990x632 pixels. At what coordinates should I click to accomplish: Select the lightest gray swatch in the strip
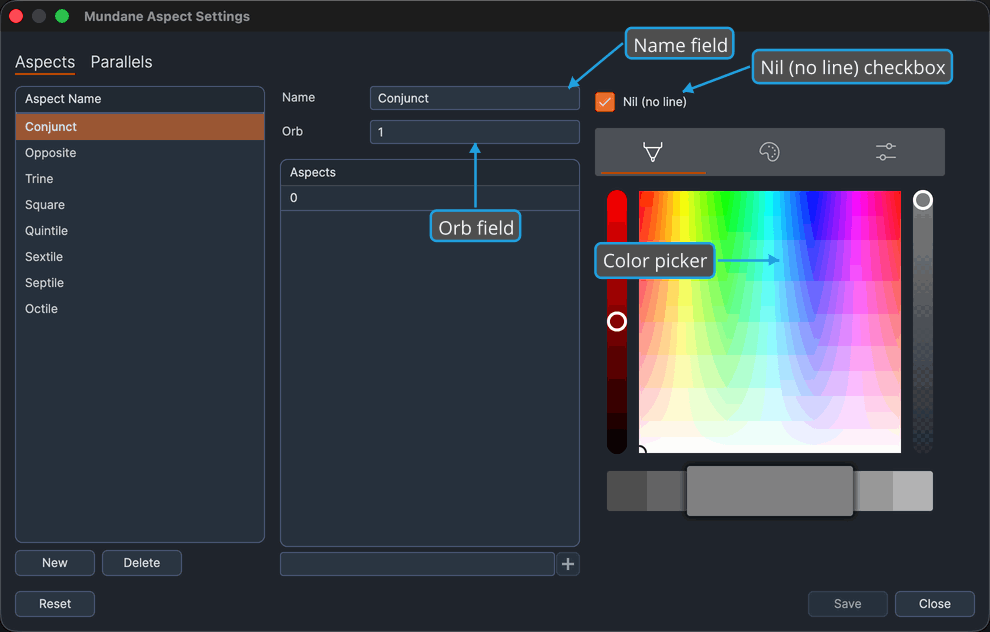click(913, 491)
